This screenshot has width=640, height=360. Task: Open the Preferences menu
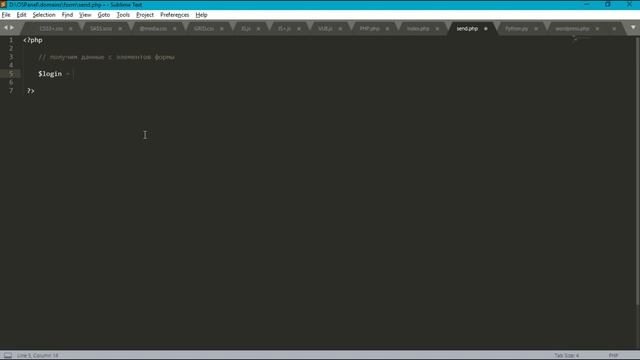174,15
